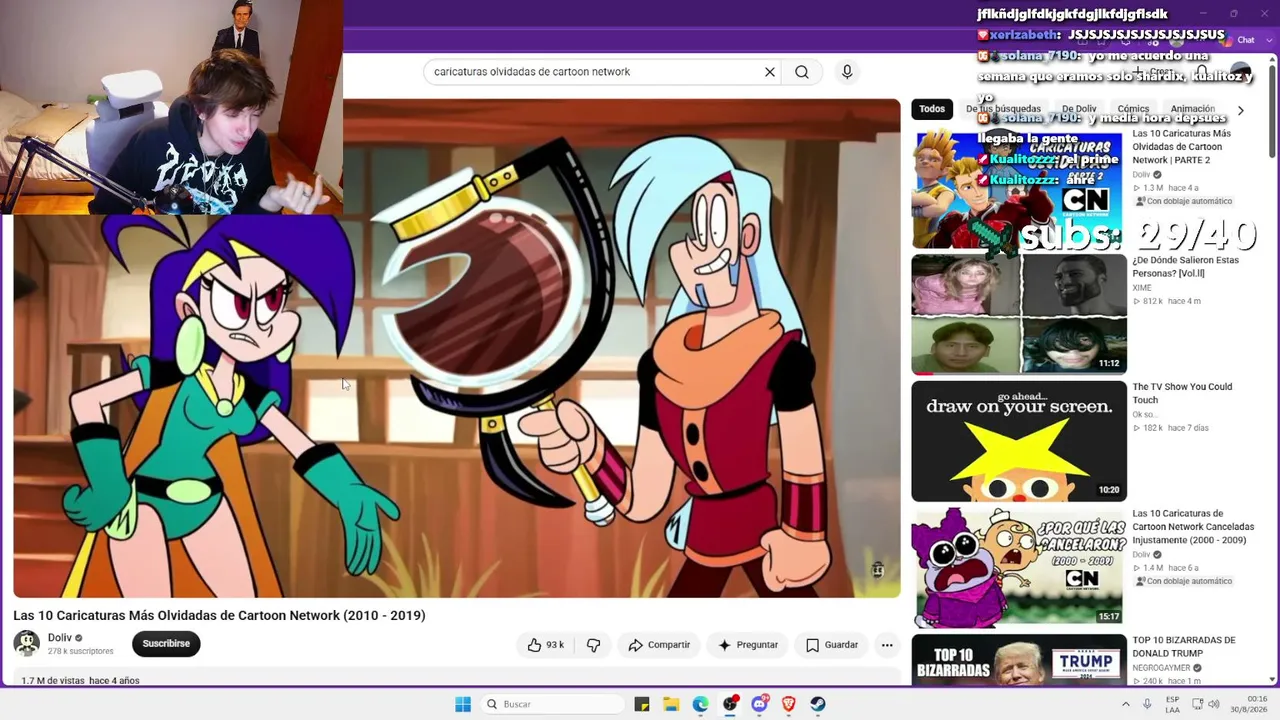Click the system tray microphone icon
The height and width of the screenshot is (720, 1280).
[x=1148, y=704]
